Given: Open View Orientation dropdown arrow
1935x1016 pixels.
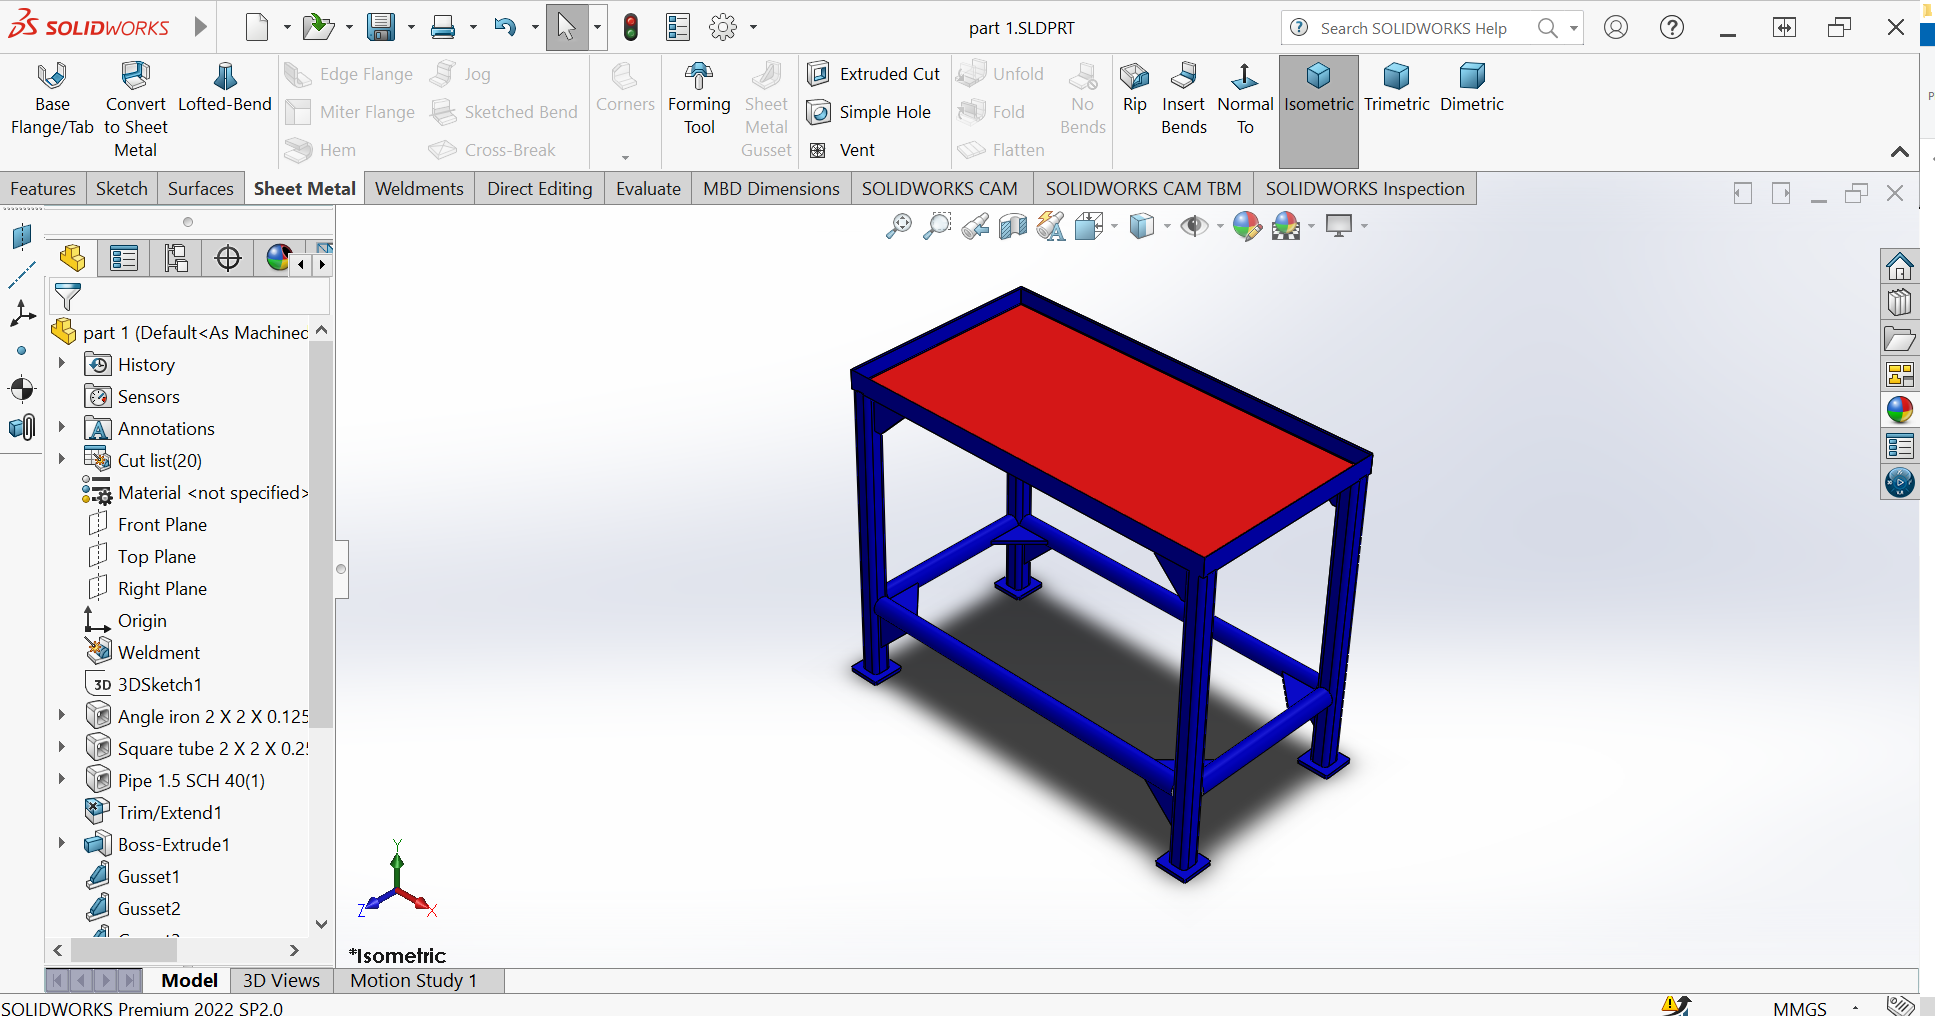Looking at the screenshot, I should click(1115, 227).
